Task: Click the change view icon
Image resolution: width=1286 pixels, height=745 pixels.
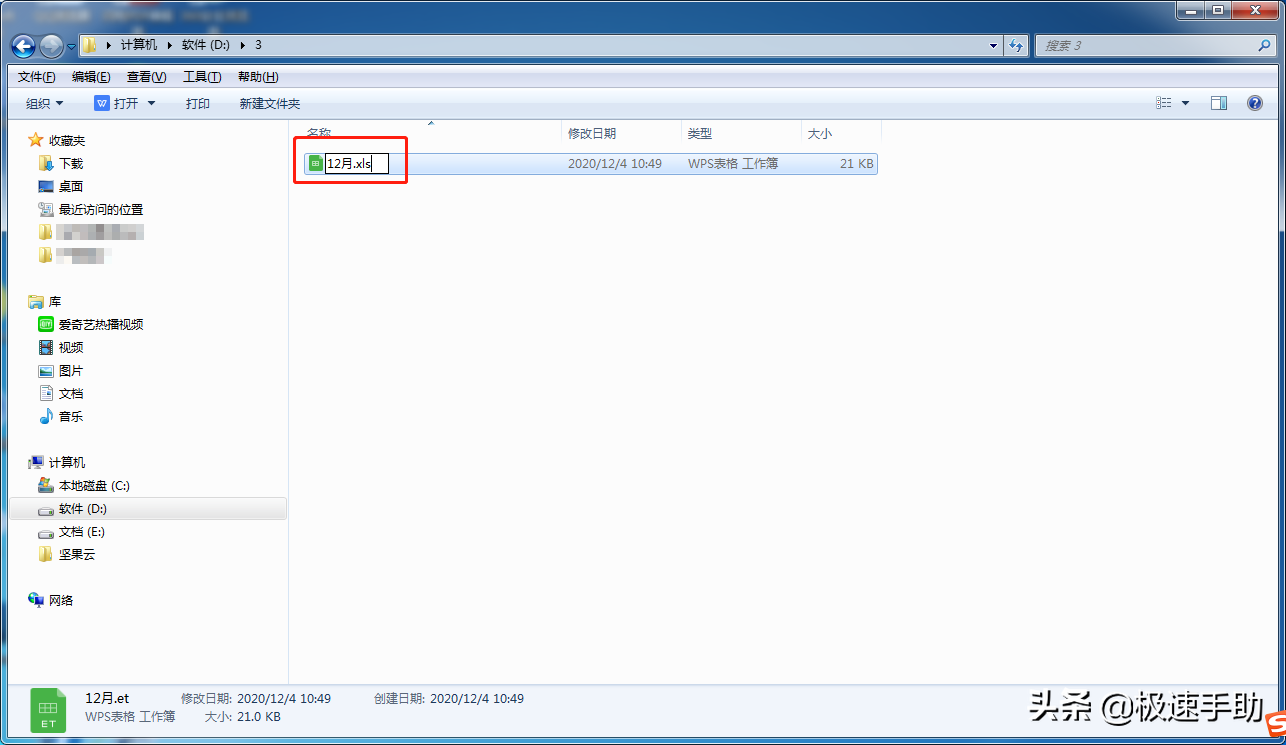Action: [1164, 103]
